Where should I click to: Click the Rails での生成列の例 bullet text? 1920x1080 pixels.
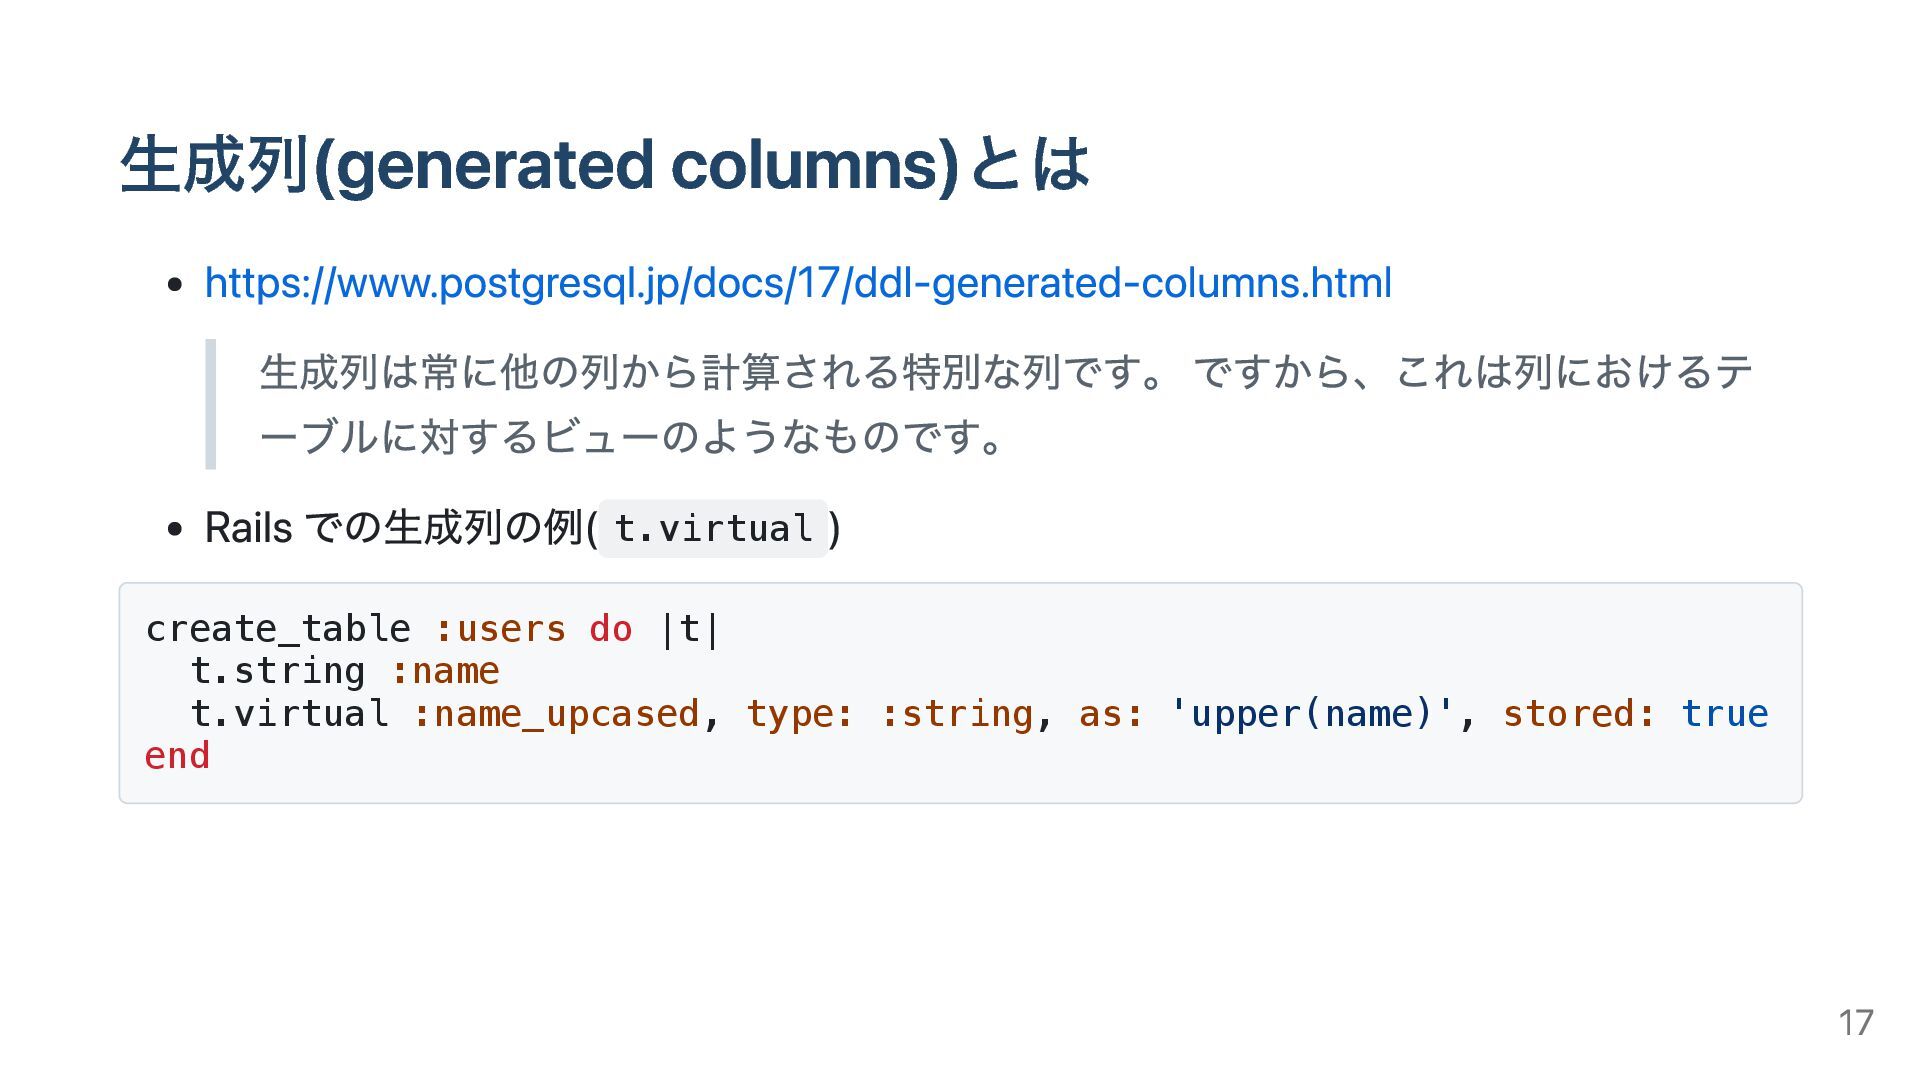coord(401,527)
